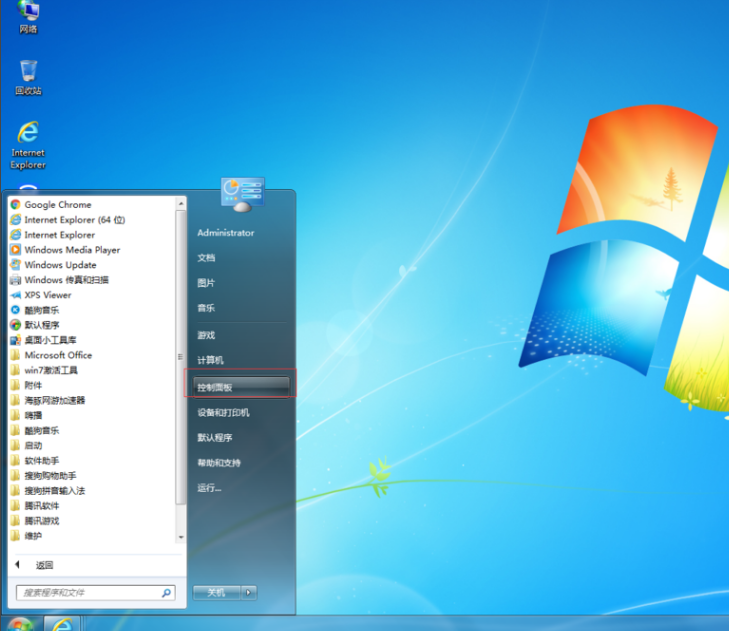Open 默认程序 in the left programs list

[x=42, y=325]
